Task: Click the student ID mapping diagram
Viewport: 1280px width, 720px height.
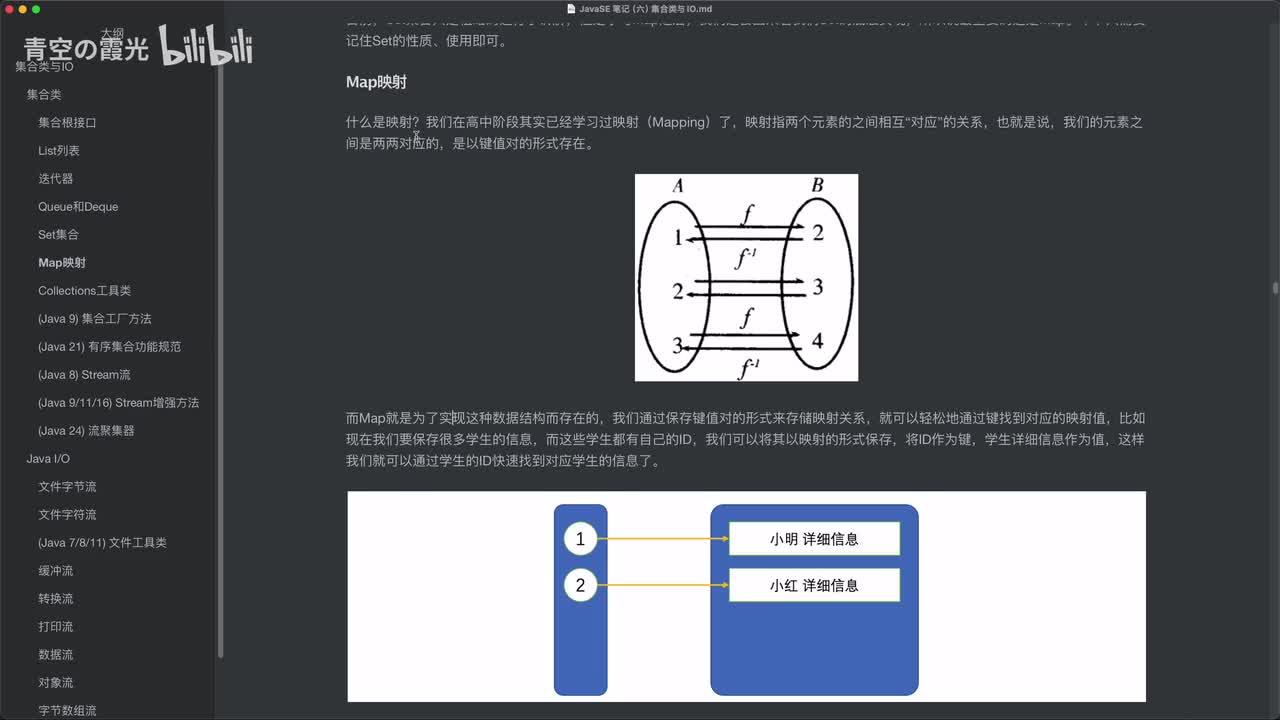Action: [x=746, y=596]
